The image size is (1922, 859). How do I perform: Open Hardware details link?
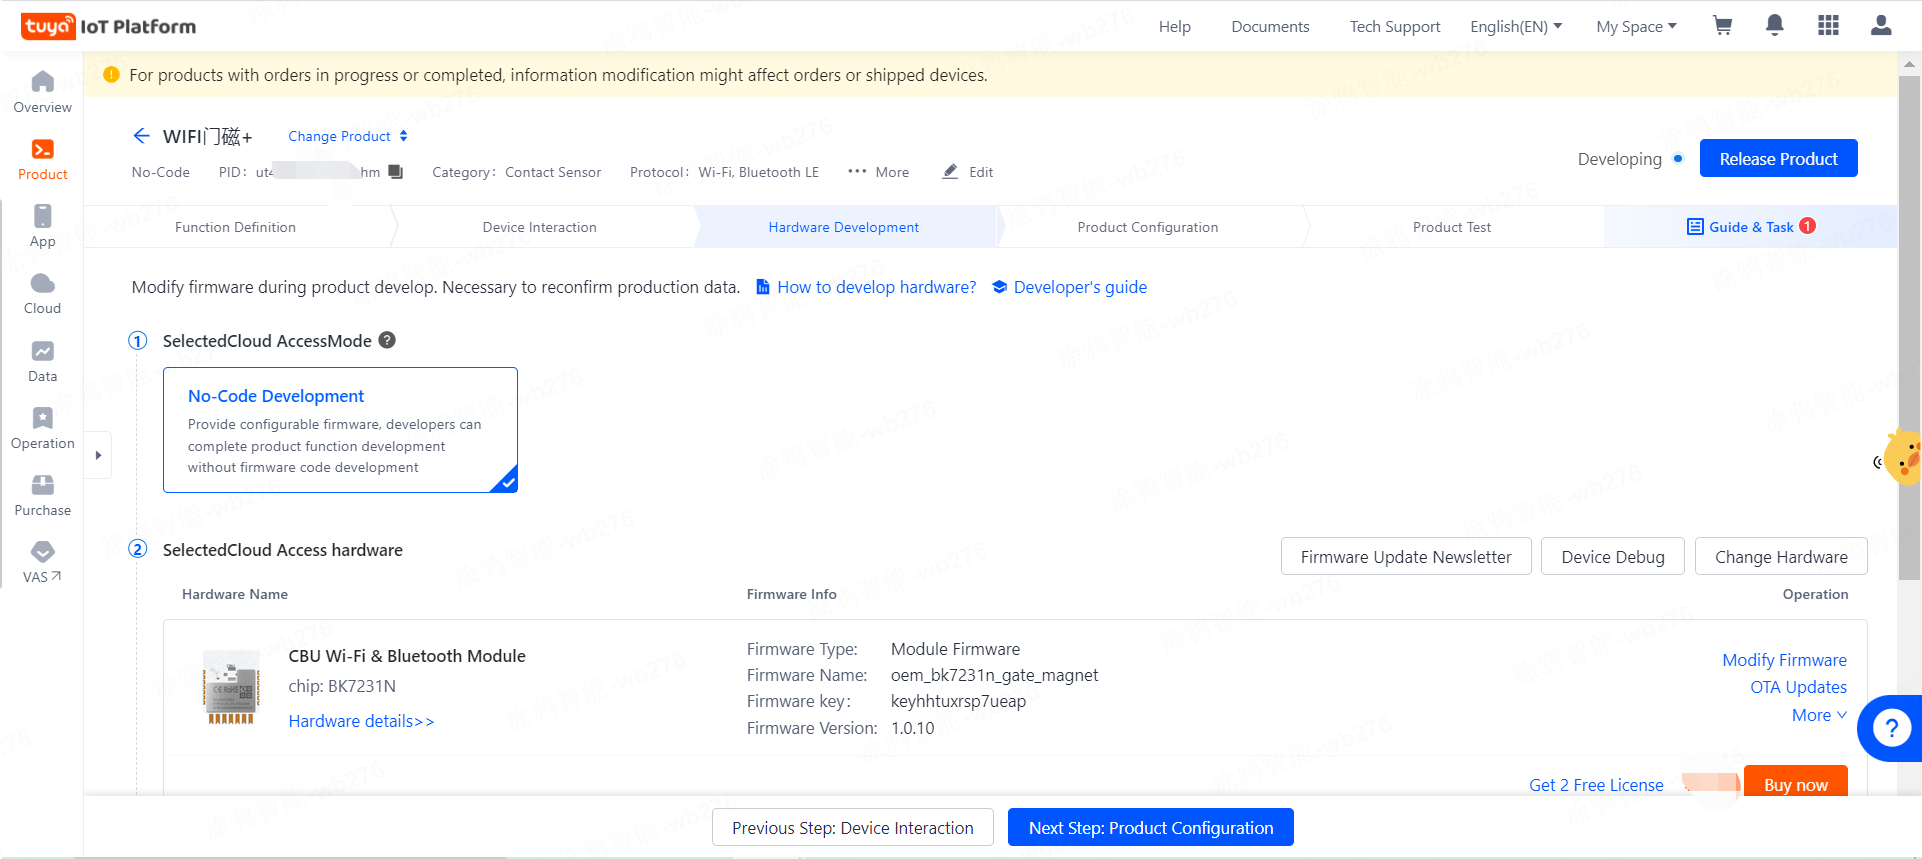pos(361,721)
